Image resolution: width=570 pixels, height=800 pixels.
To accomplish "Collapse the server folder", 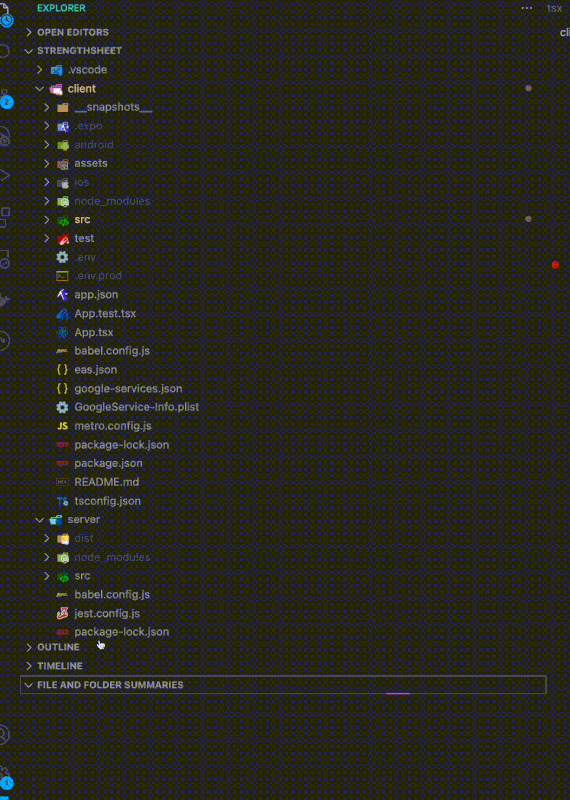I will [40, 520].
